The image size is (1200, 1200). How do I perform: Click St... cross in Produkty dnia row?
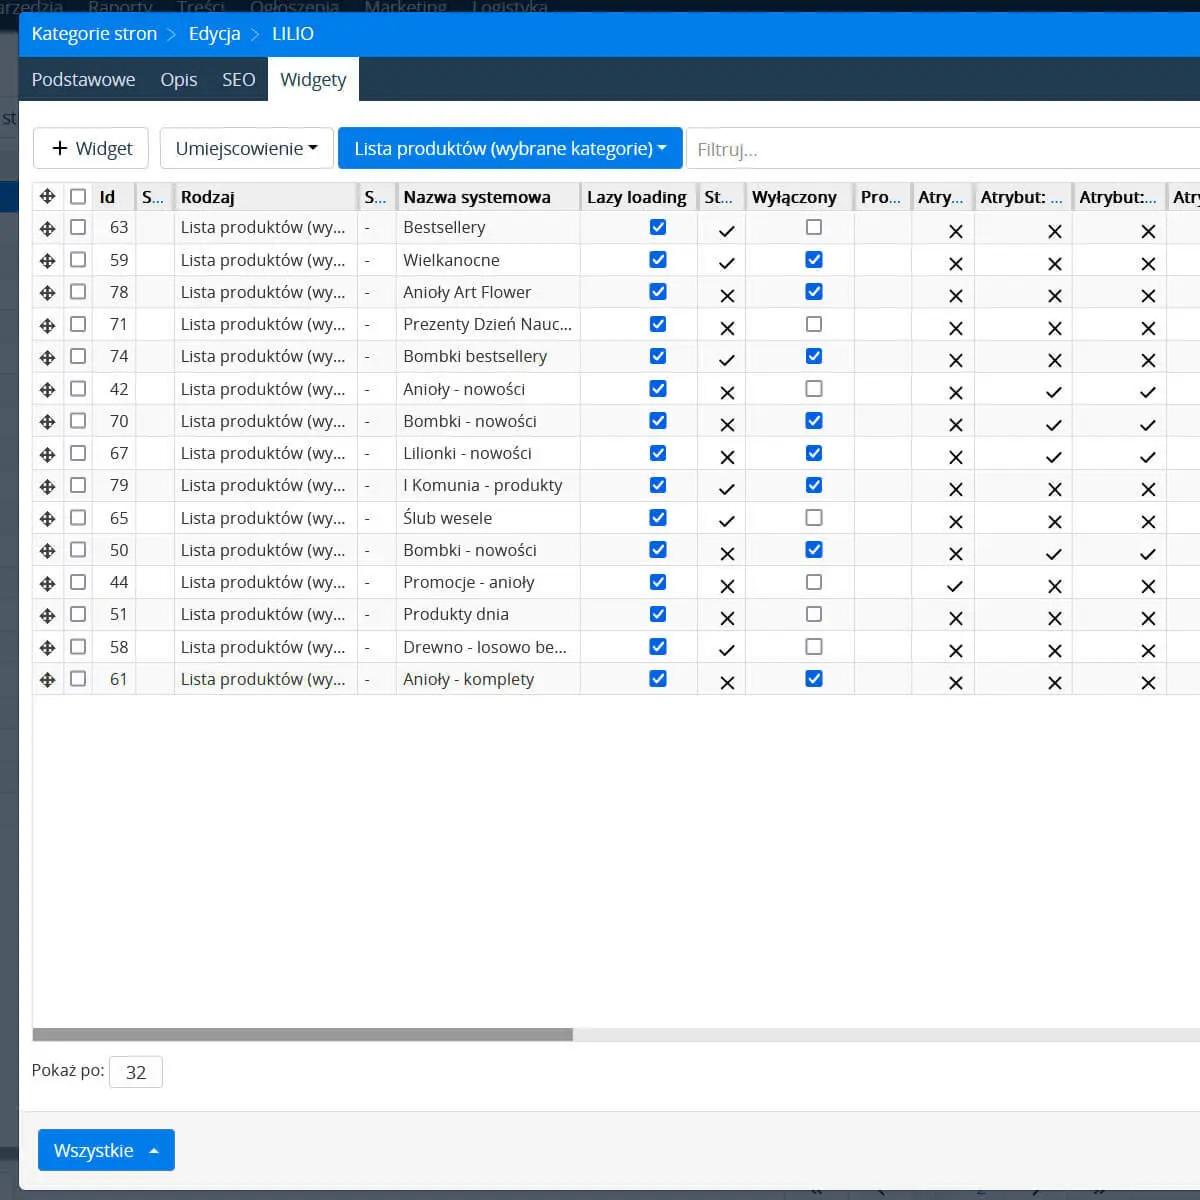point(727,618)
